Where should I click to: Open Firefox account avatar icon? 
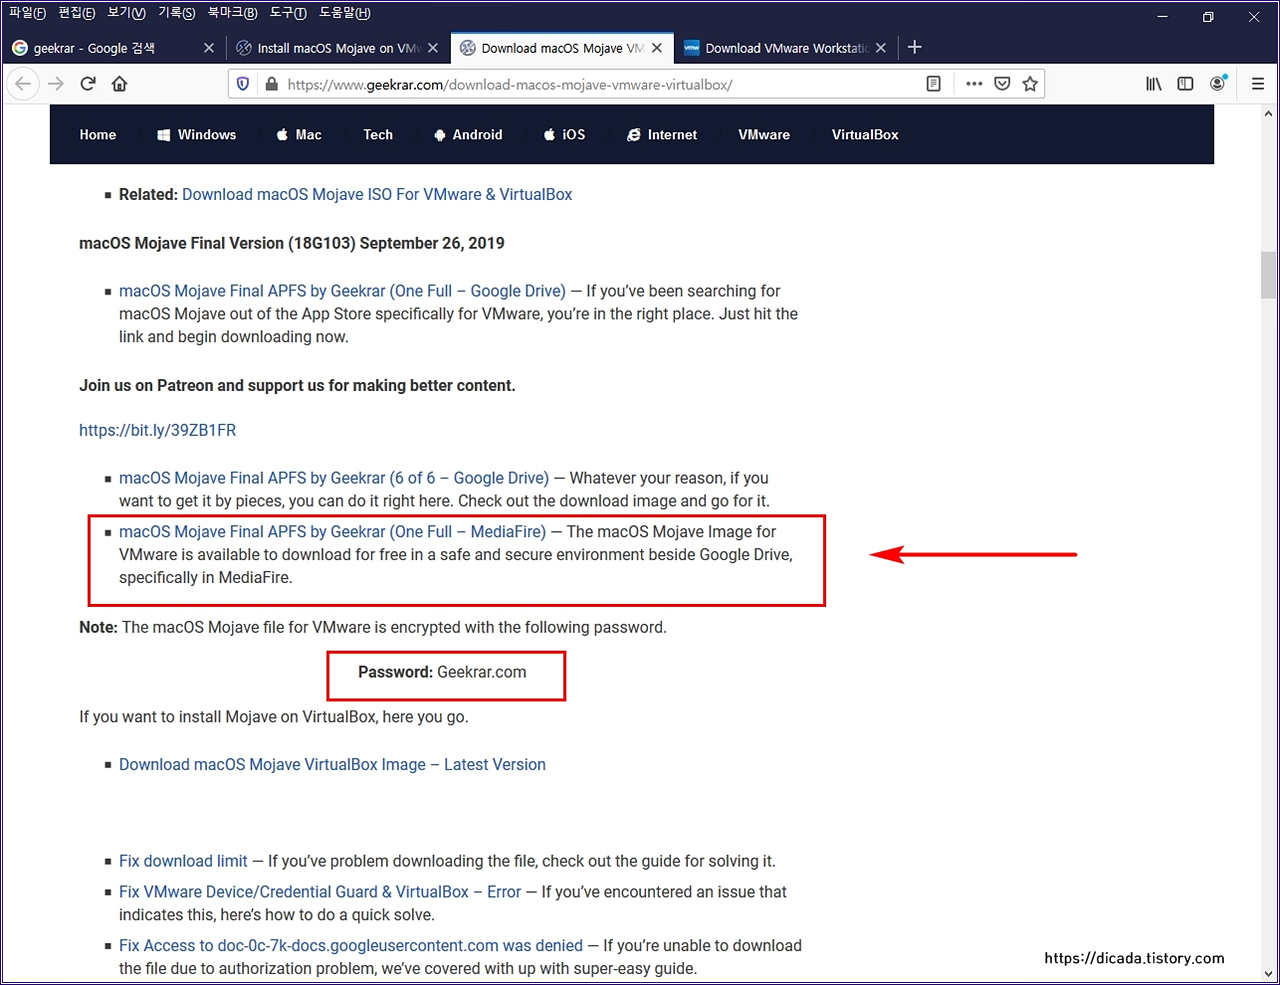coord(1217,84)
